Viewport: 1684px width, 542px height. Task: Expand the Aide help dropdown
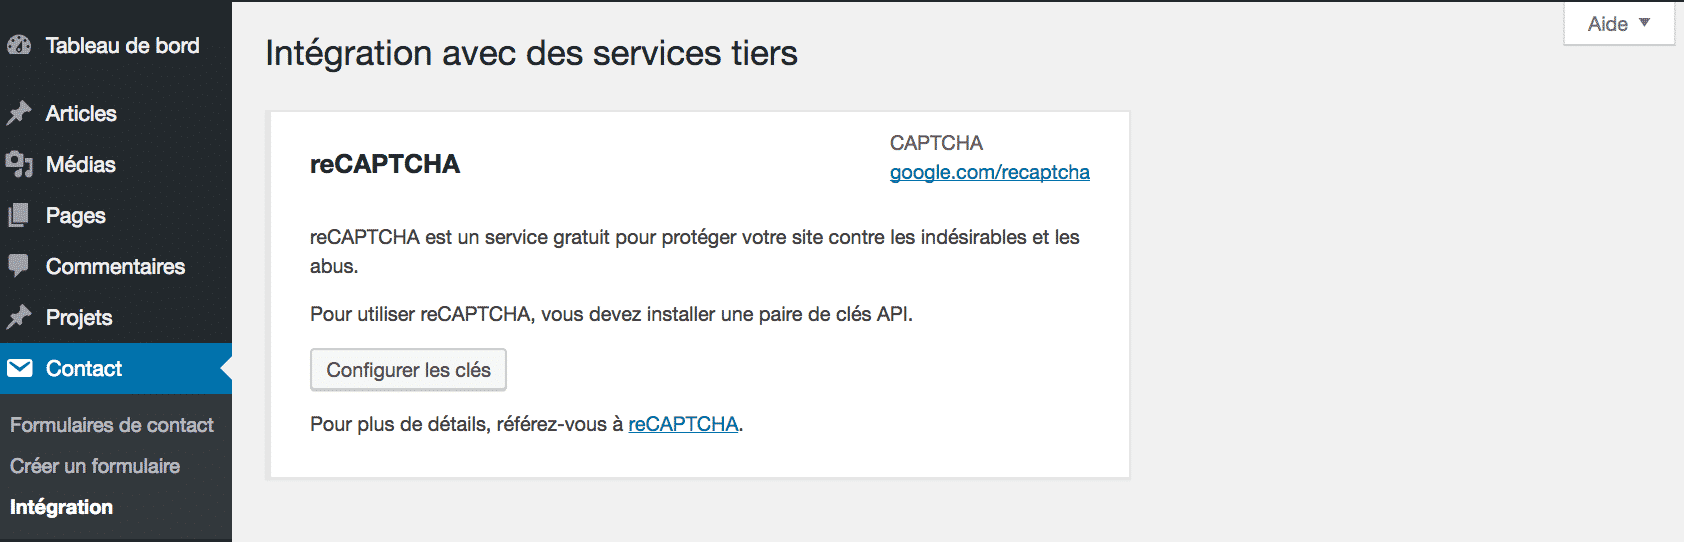pos(1618,24)
